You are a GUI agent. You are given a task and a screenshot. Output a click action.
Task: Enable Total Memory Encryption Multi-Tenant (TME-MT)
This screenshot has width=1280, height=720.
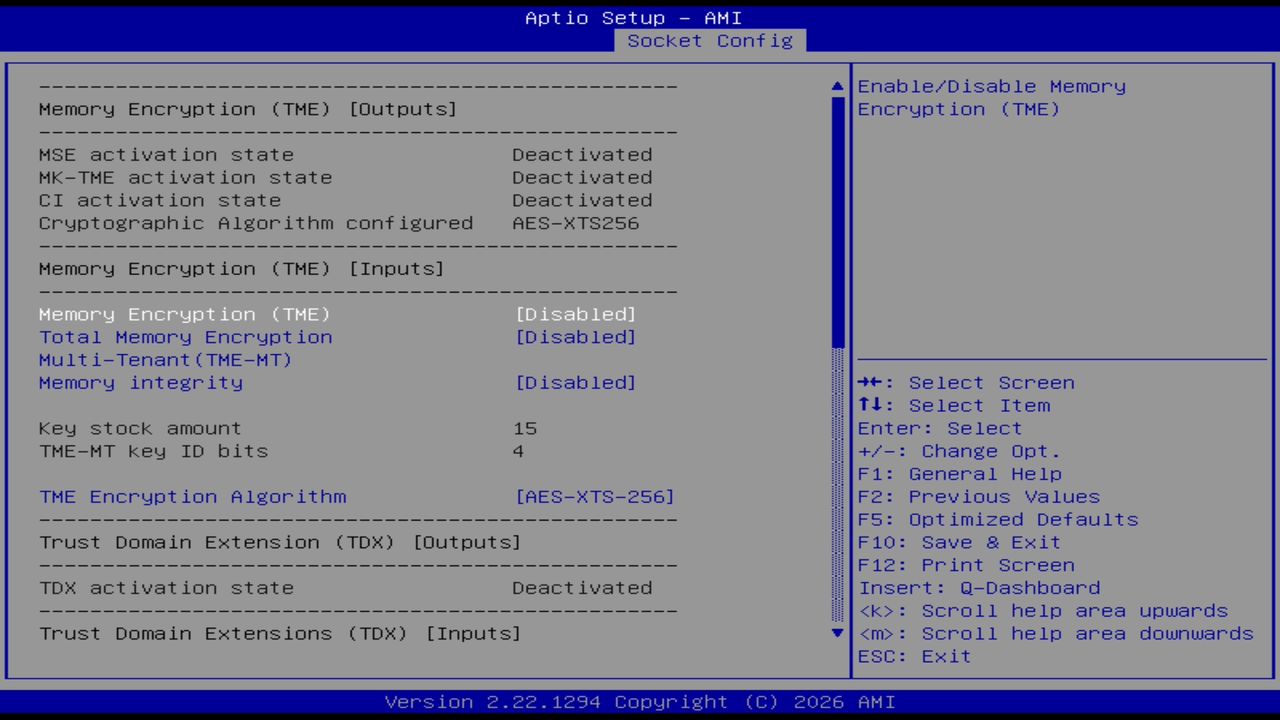[x=576, y=337]
